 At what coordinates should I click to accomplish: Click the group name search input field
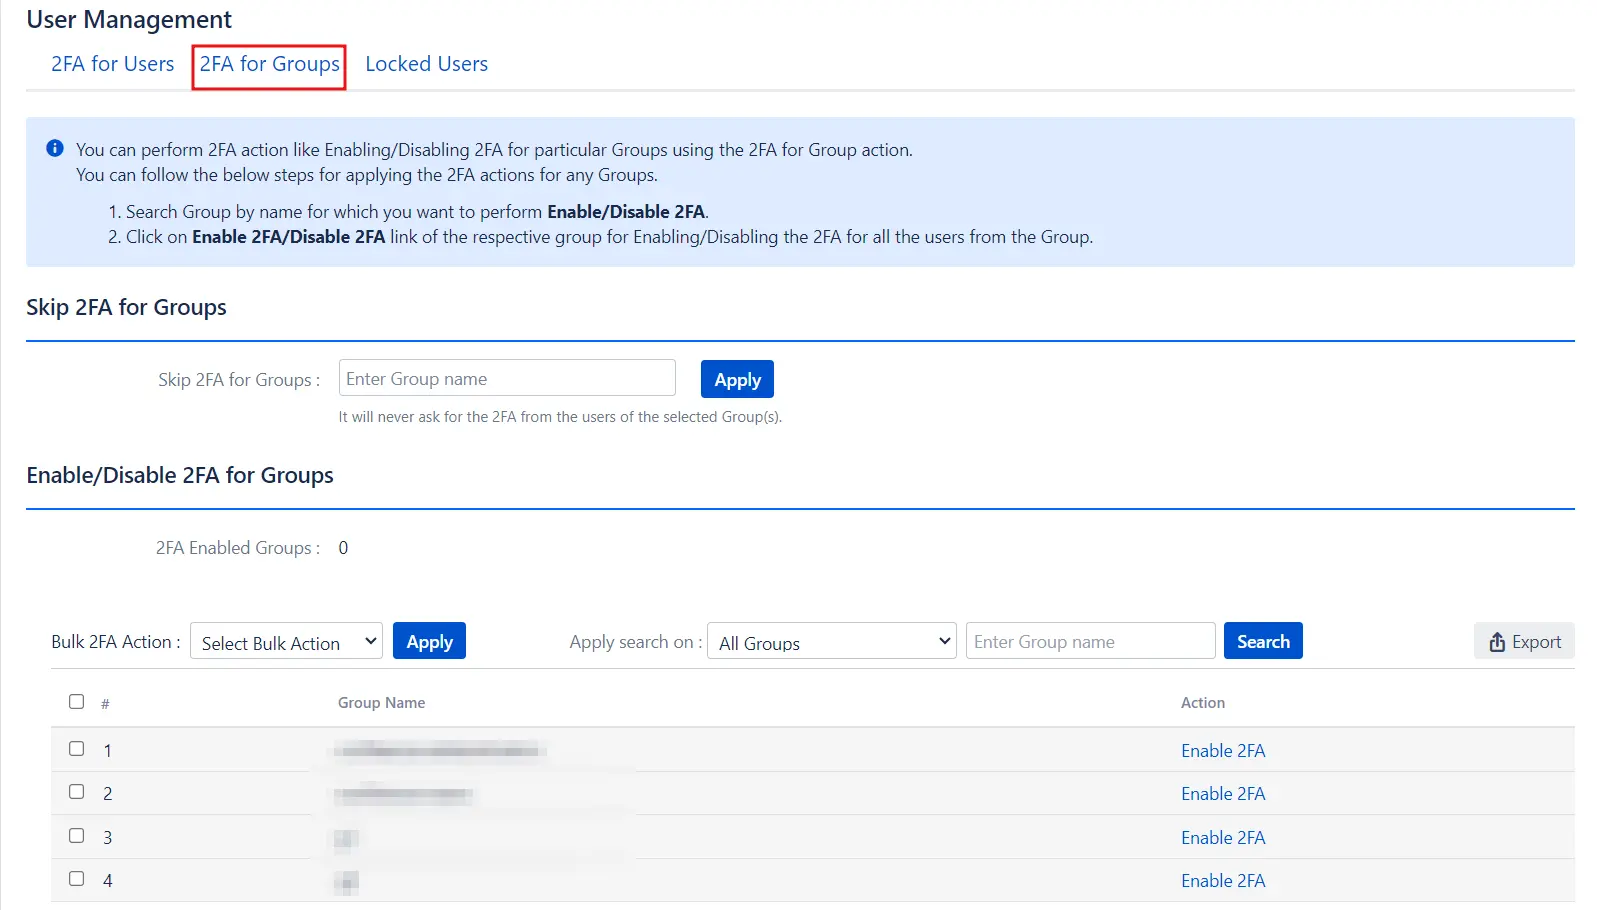click(1090, 642)
